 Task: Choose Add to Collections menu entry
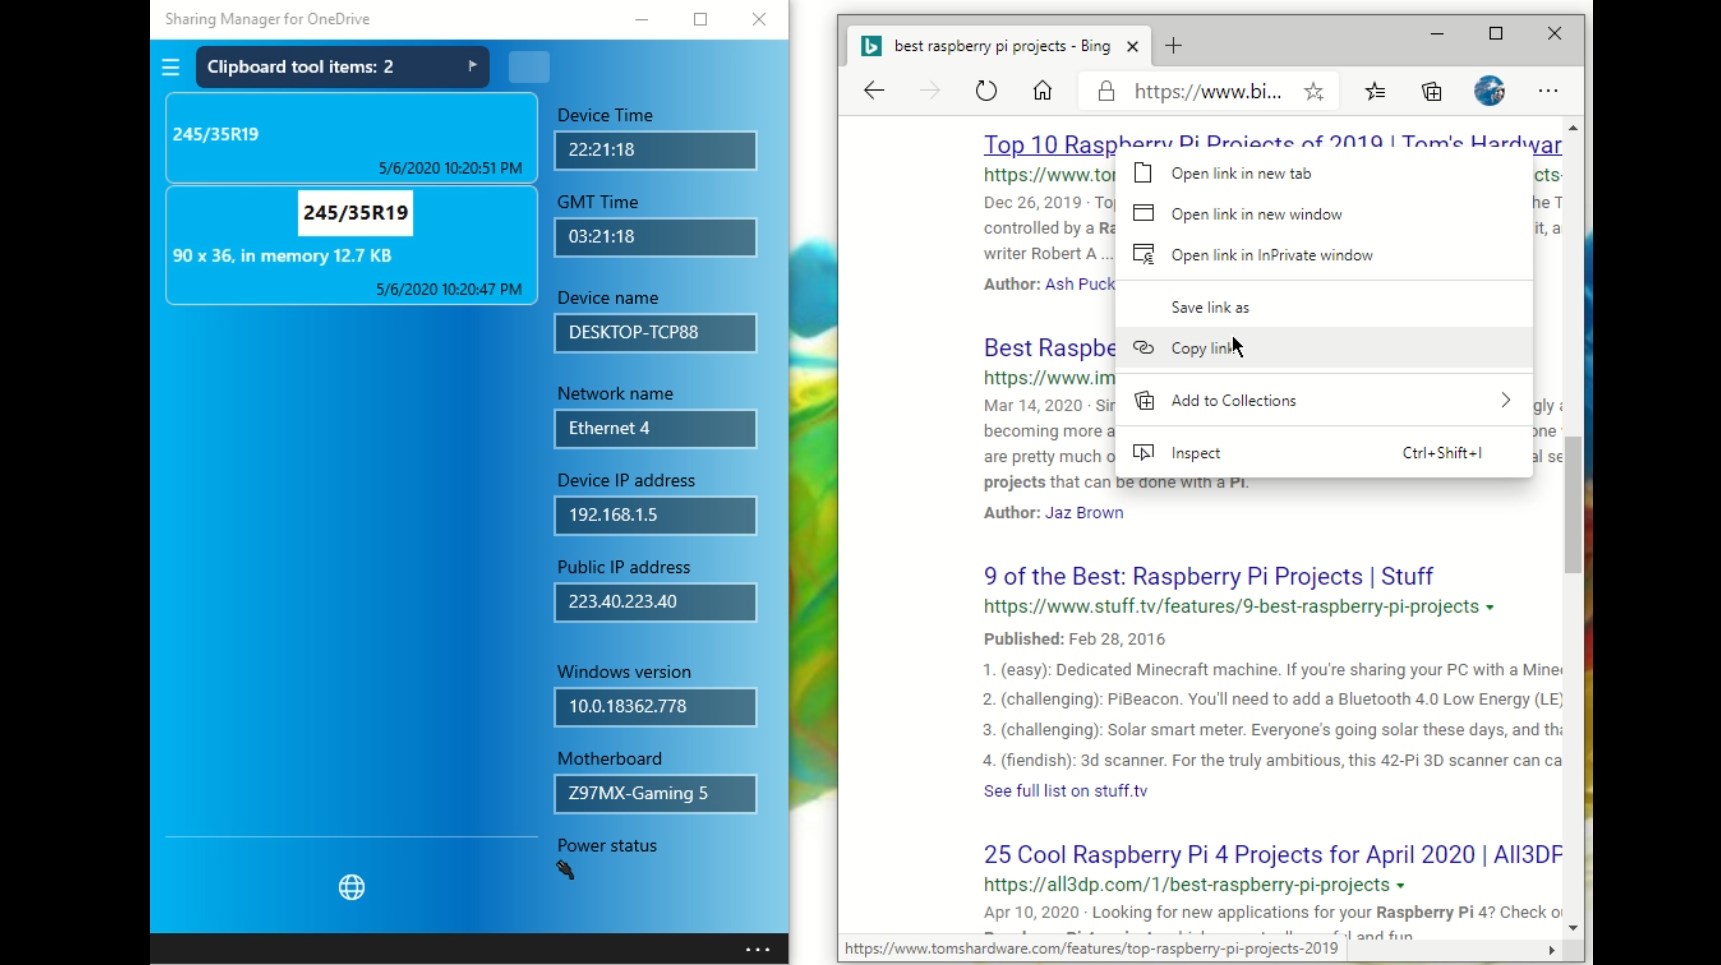coord(1323,400)
